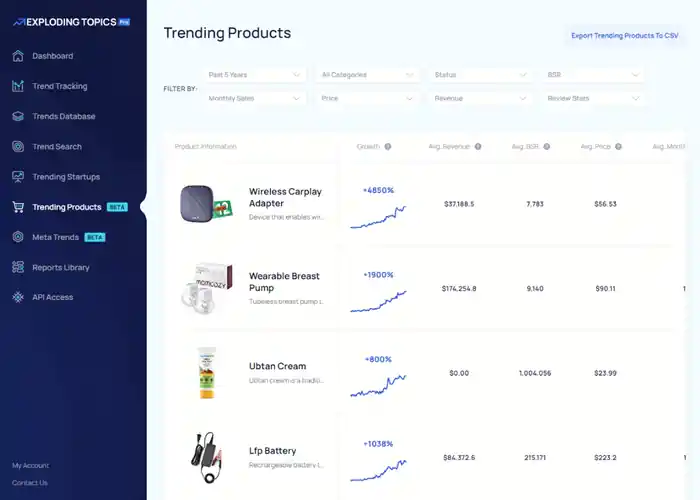Open Dashboard home icon
Image resolution: width=700 pixels, height=500 pixels.
[x=18, y=56]
